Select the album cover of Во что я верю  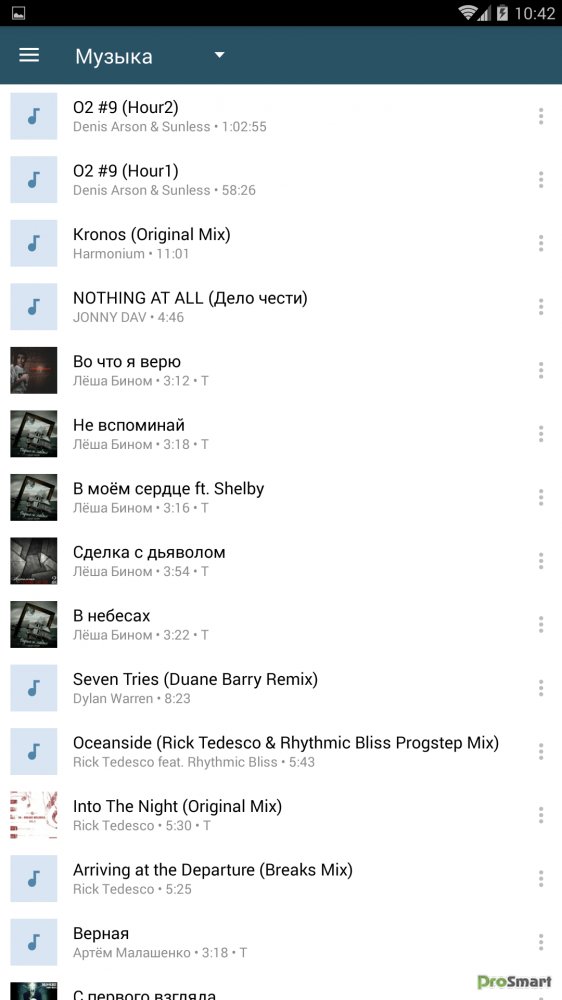[x=34, y=371]
